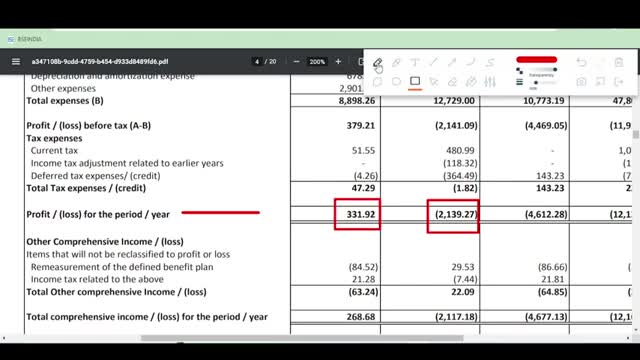Image resolution: width=640 pixels, height=360 pixels.
Task: Click "Profit / (loss) for the period / year"
Action: pyautogui.click(x=98, y=214)
